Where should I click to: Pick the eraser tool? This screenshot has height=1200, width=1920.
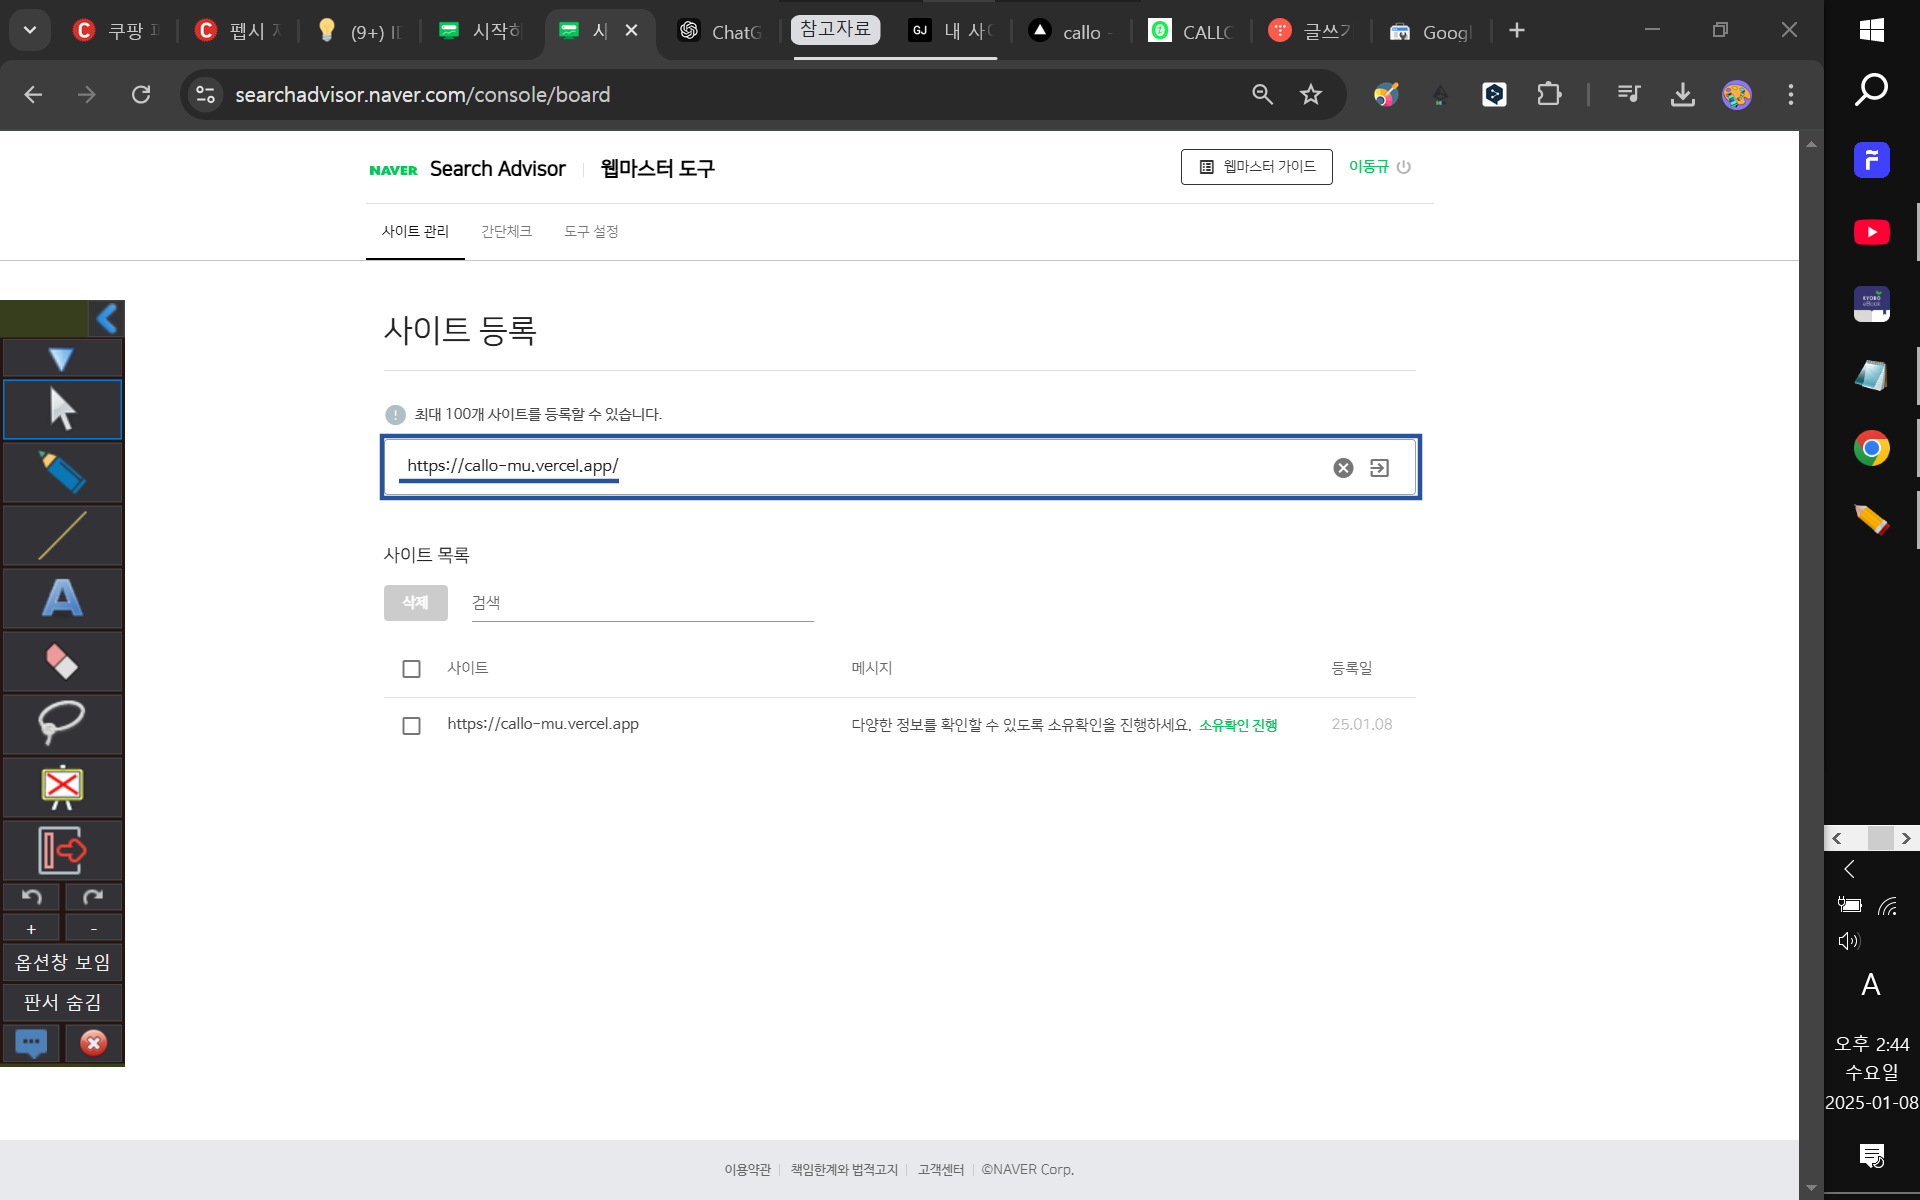(x=62, y=661)
